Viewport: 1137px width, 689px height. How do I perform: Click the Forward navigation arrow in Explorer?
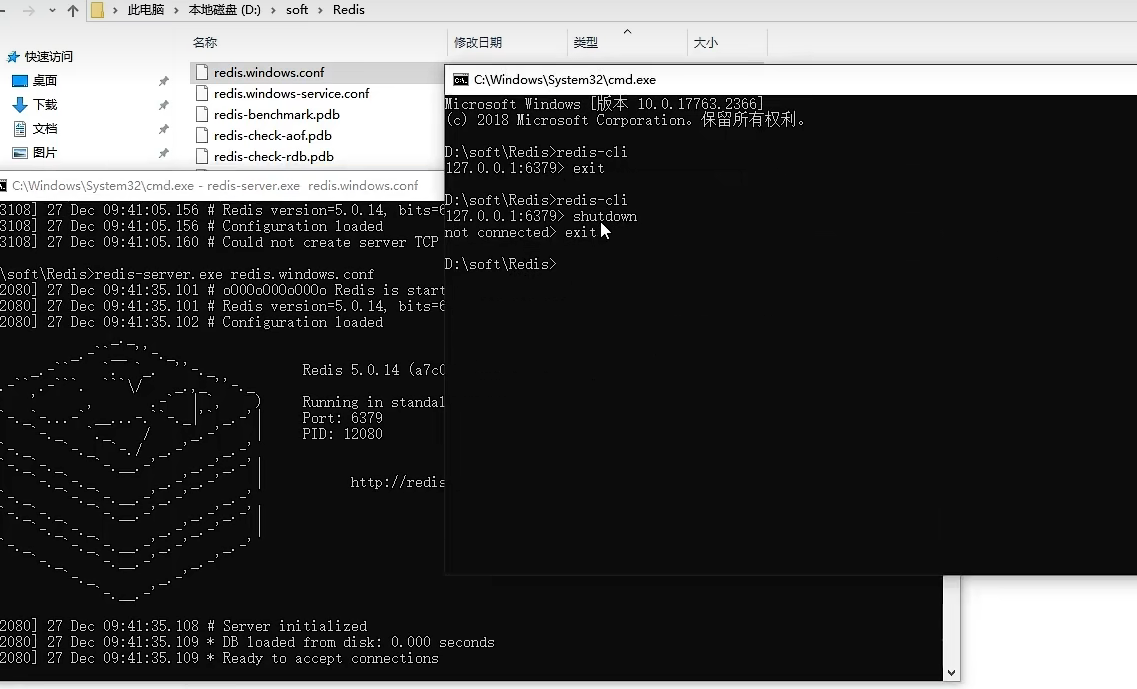[x=29, y=10]
